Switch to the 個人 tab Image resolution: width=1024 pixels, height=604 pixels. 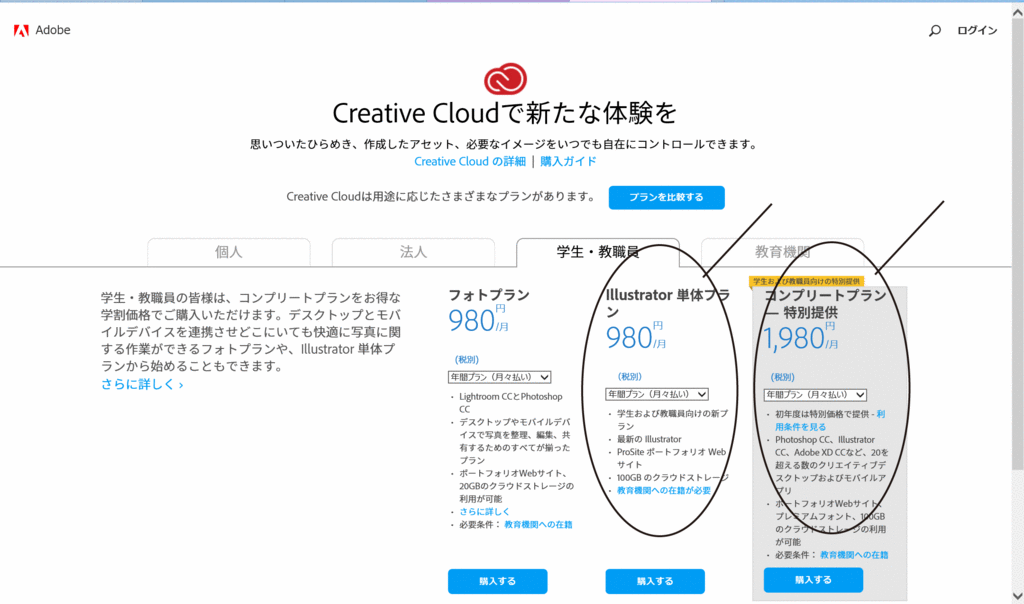229,252
